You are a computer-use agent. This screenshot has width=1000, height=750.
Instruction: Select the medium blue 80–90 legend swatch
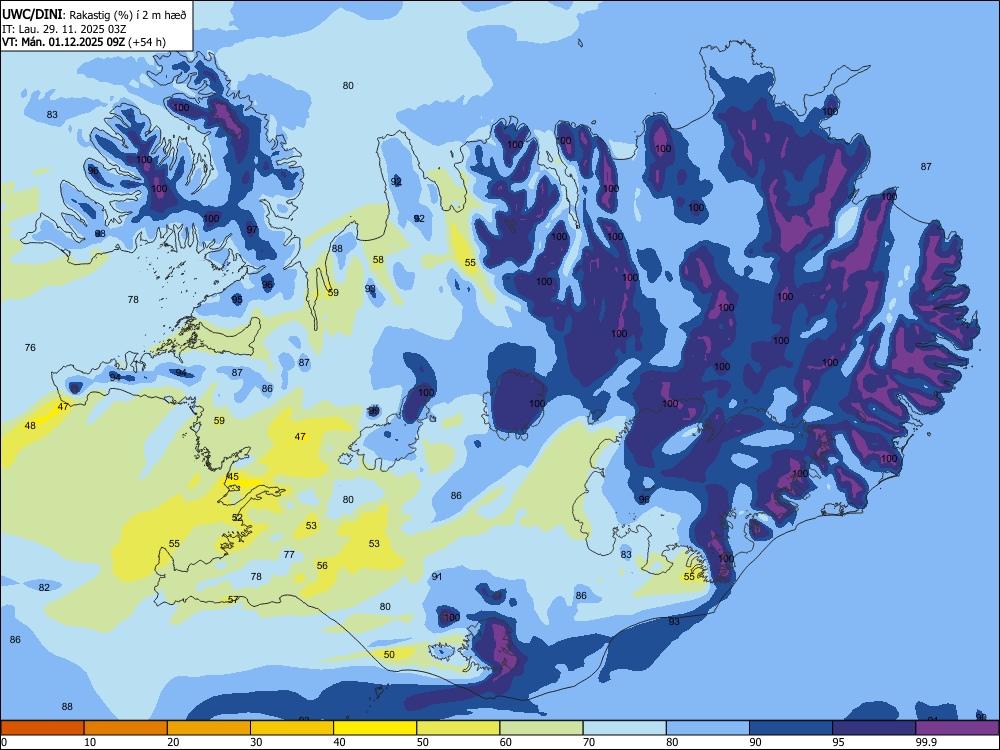pyautogui.click(x=708, y=728)
